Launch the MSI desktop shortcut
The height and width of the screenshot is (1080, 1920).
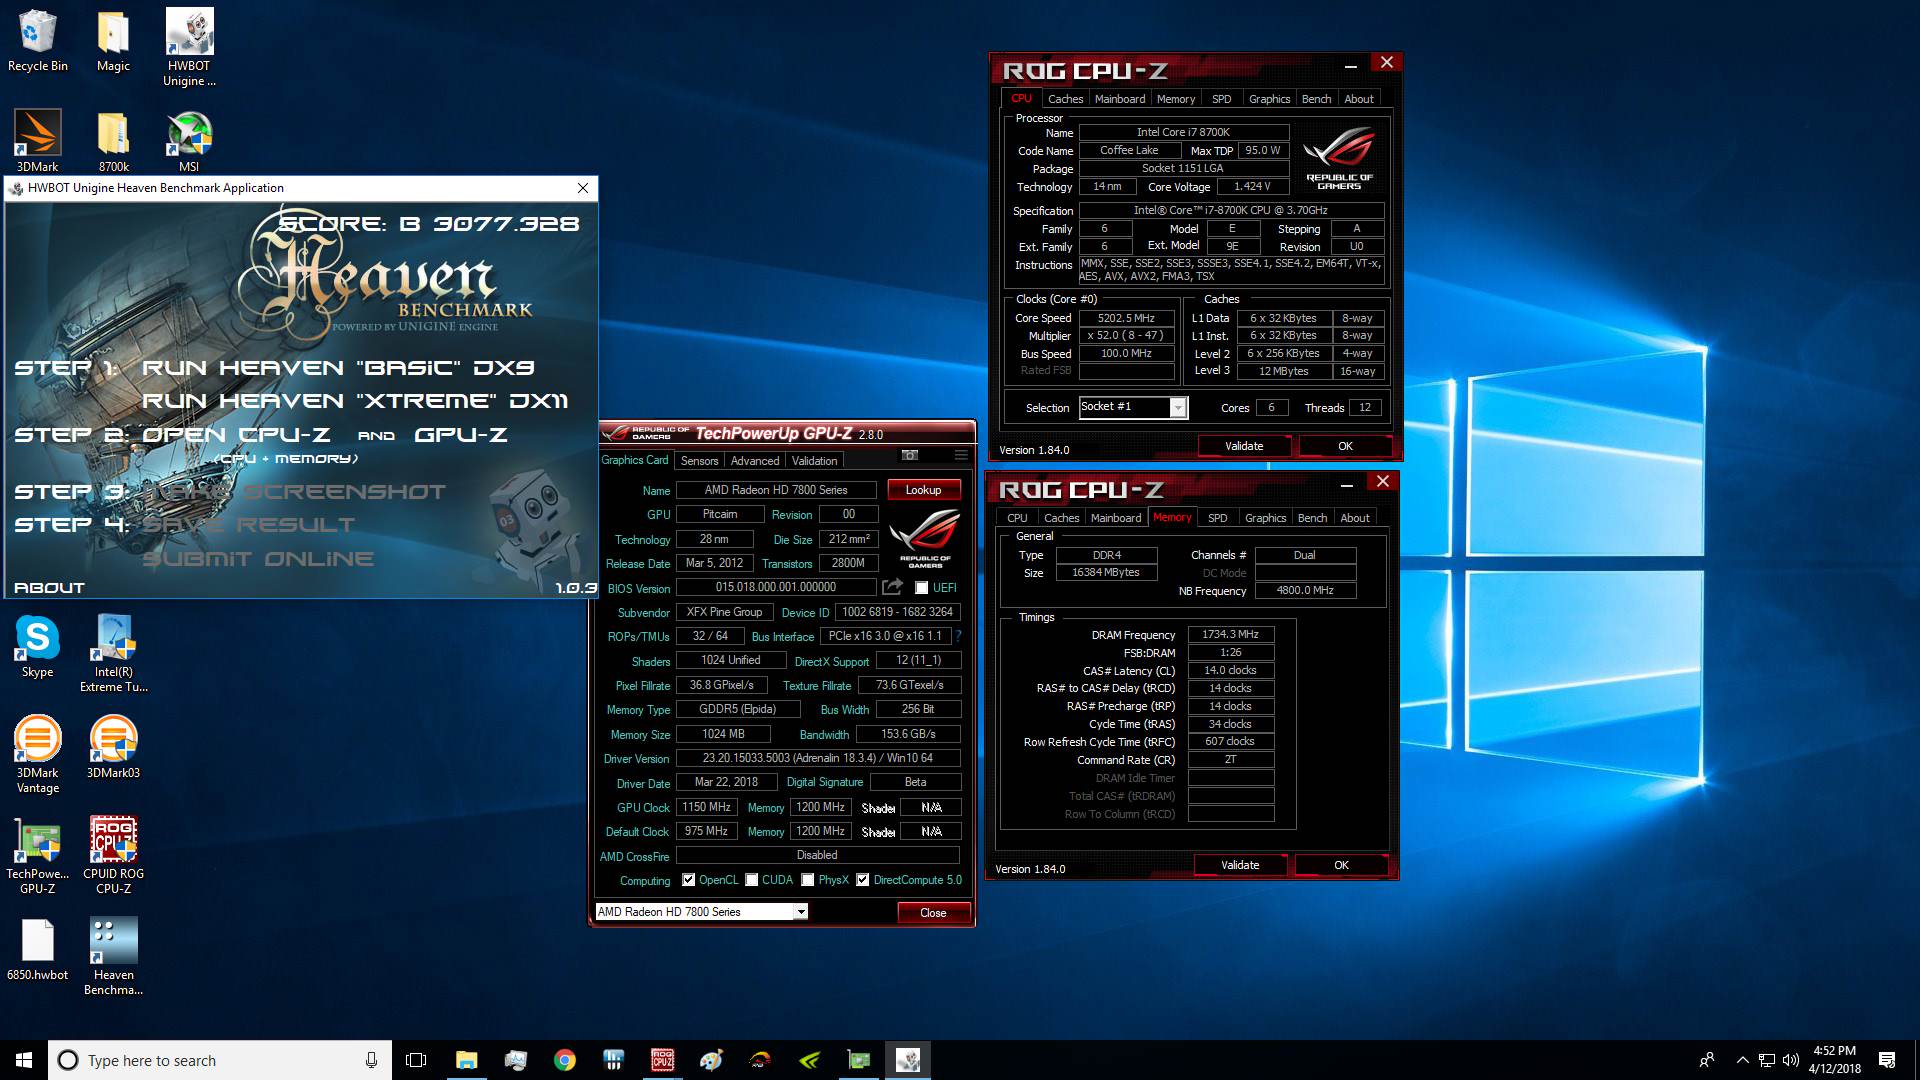(x=189, y=141)
